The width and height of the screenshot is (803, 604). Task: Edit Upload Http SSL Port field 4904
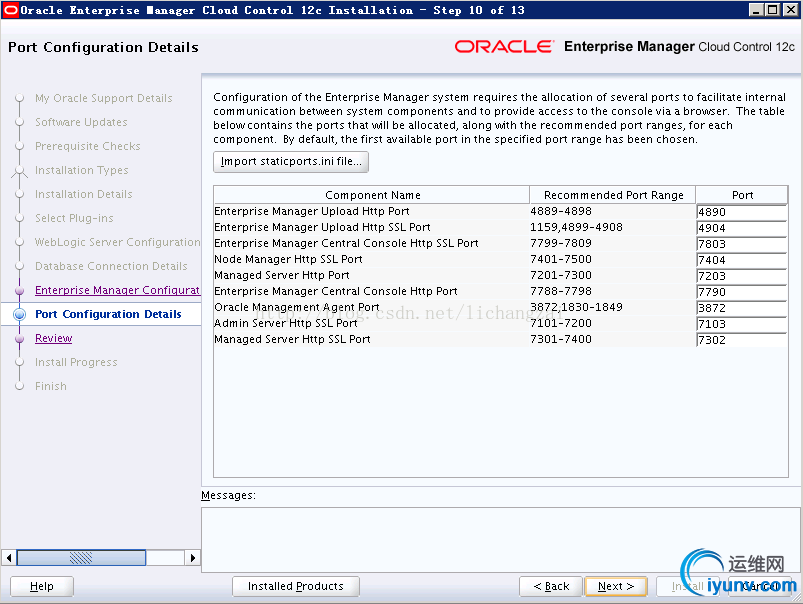click(742, 228)
